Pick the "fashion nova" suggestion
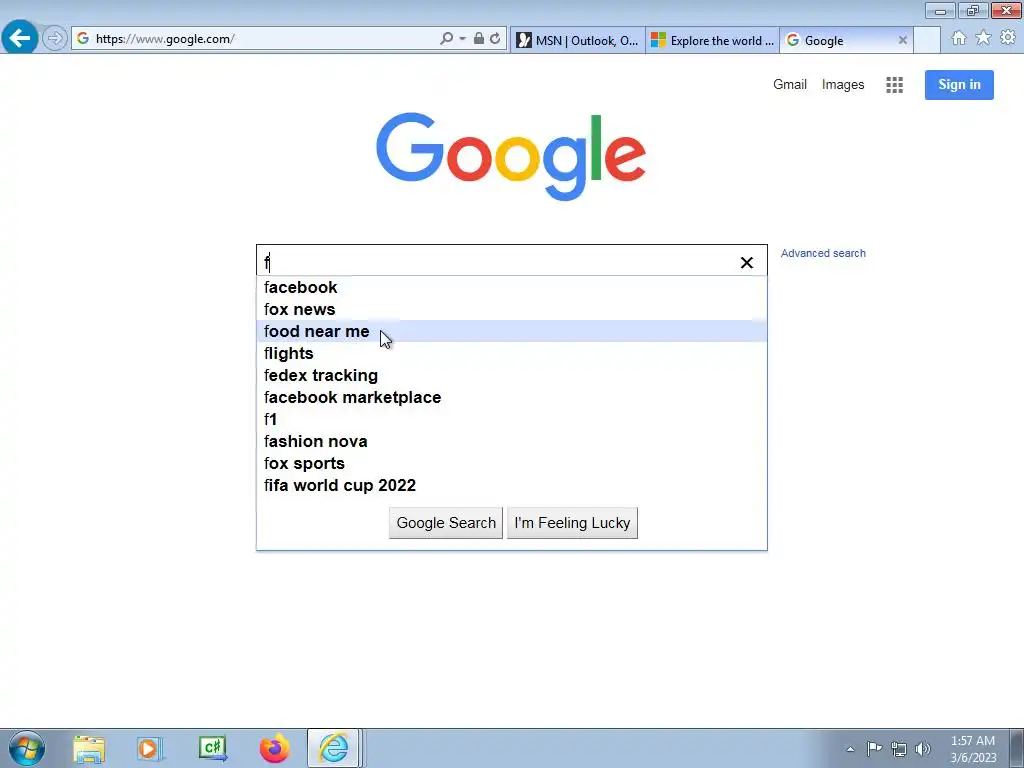Screen dimensions: 1024x768 (x=511, y=441)
